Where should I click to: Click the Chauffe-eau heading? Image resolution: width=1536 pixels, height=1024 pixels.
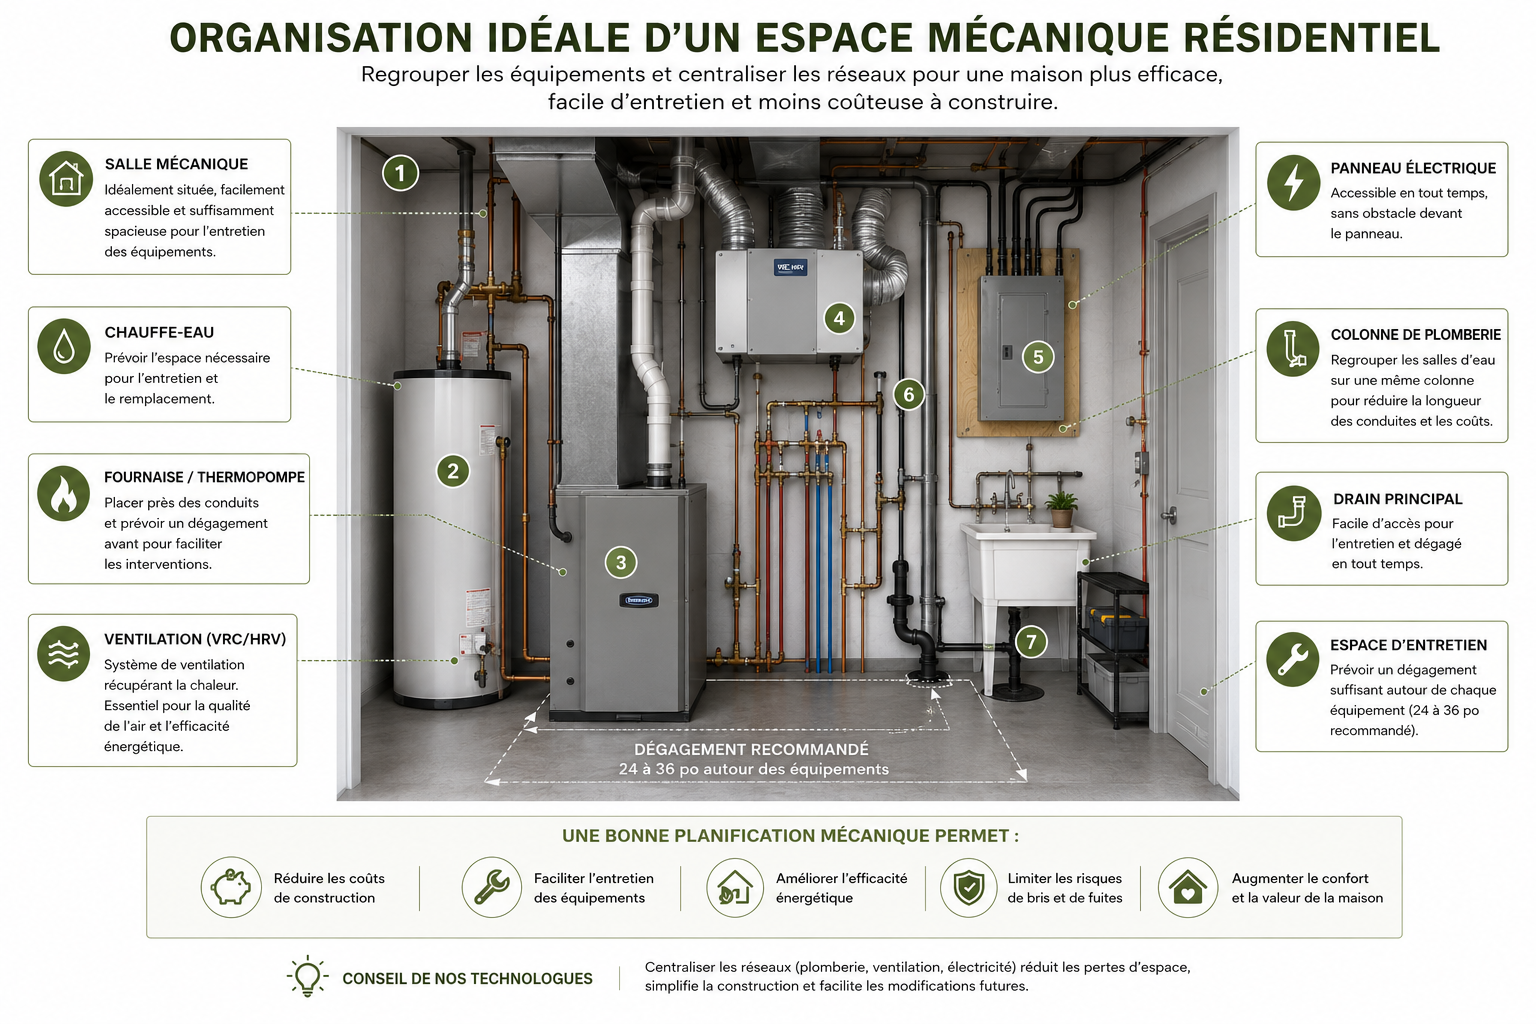(159, 333)
